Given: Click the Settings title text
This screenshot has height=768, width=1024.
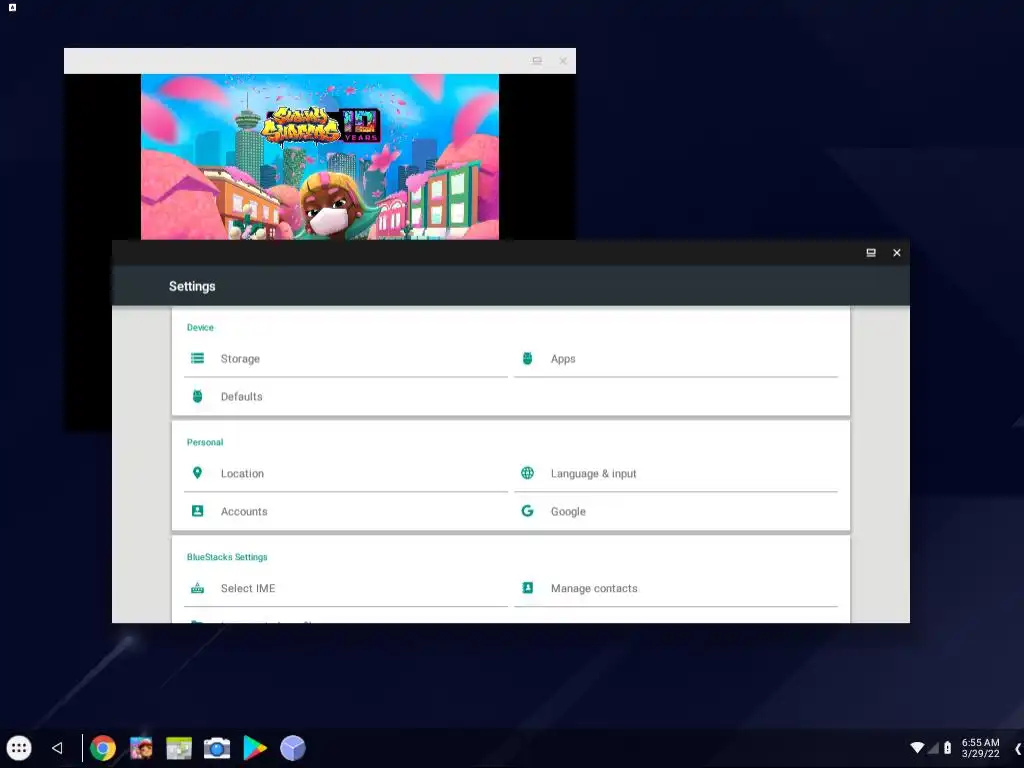Looking at the screenshot, I should (192, 286).
